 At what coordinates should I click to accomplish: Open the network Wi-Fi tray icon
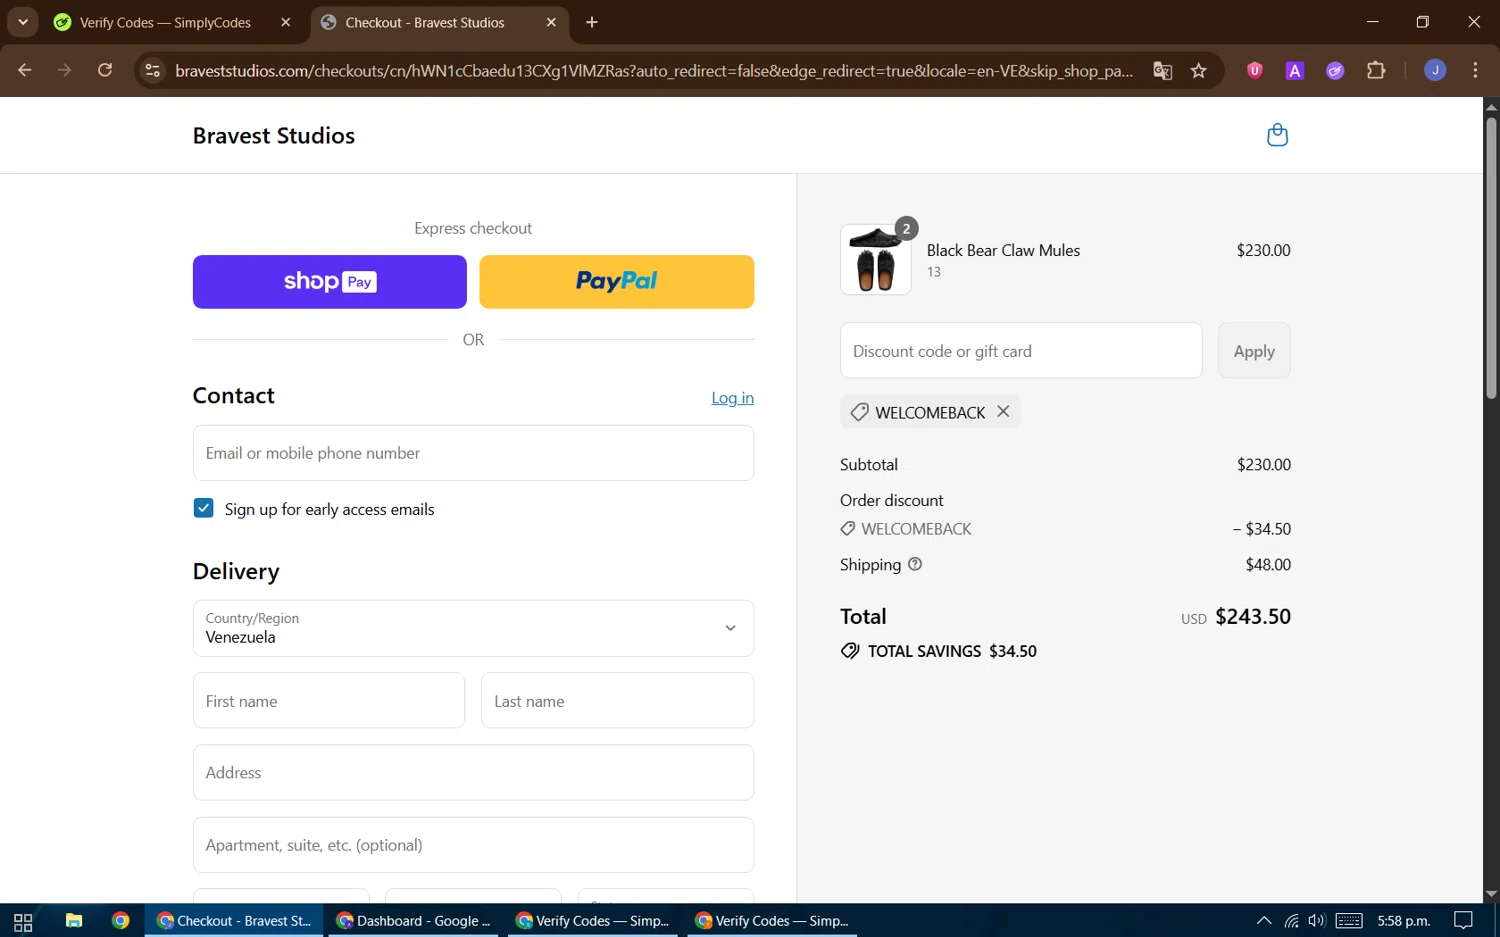[1291, 921]
